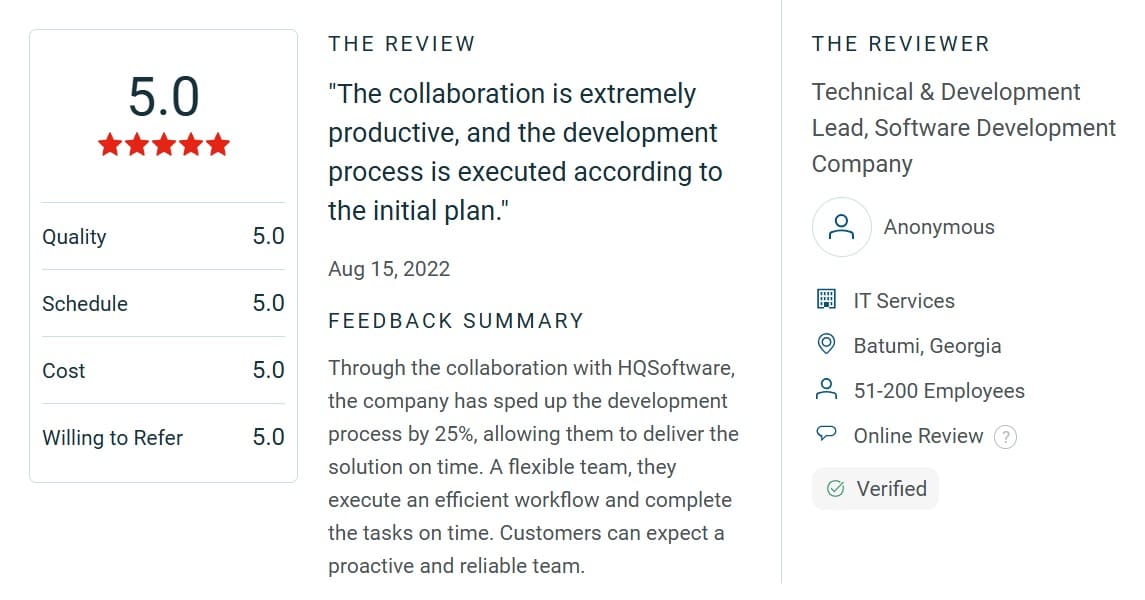
Task: Select the Quality score row
Action: point(163,237)
